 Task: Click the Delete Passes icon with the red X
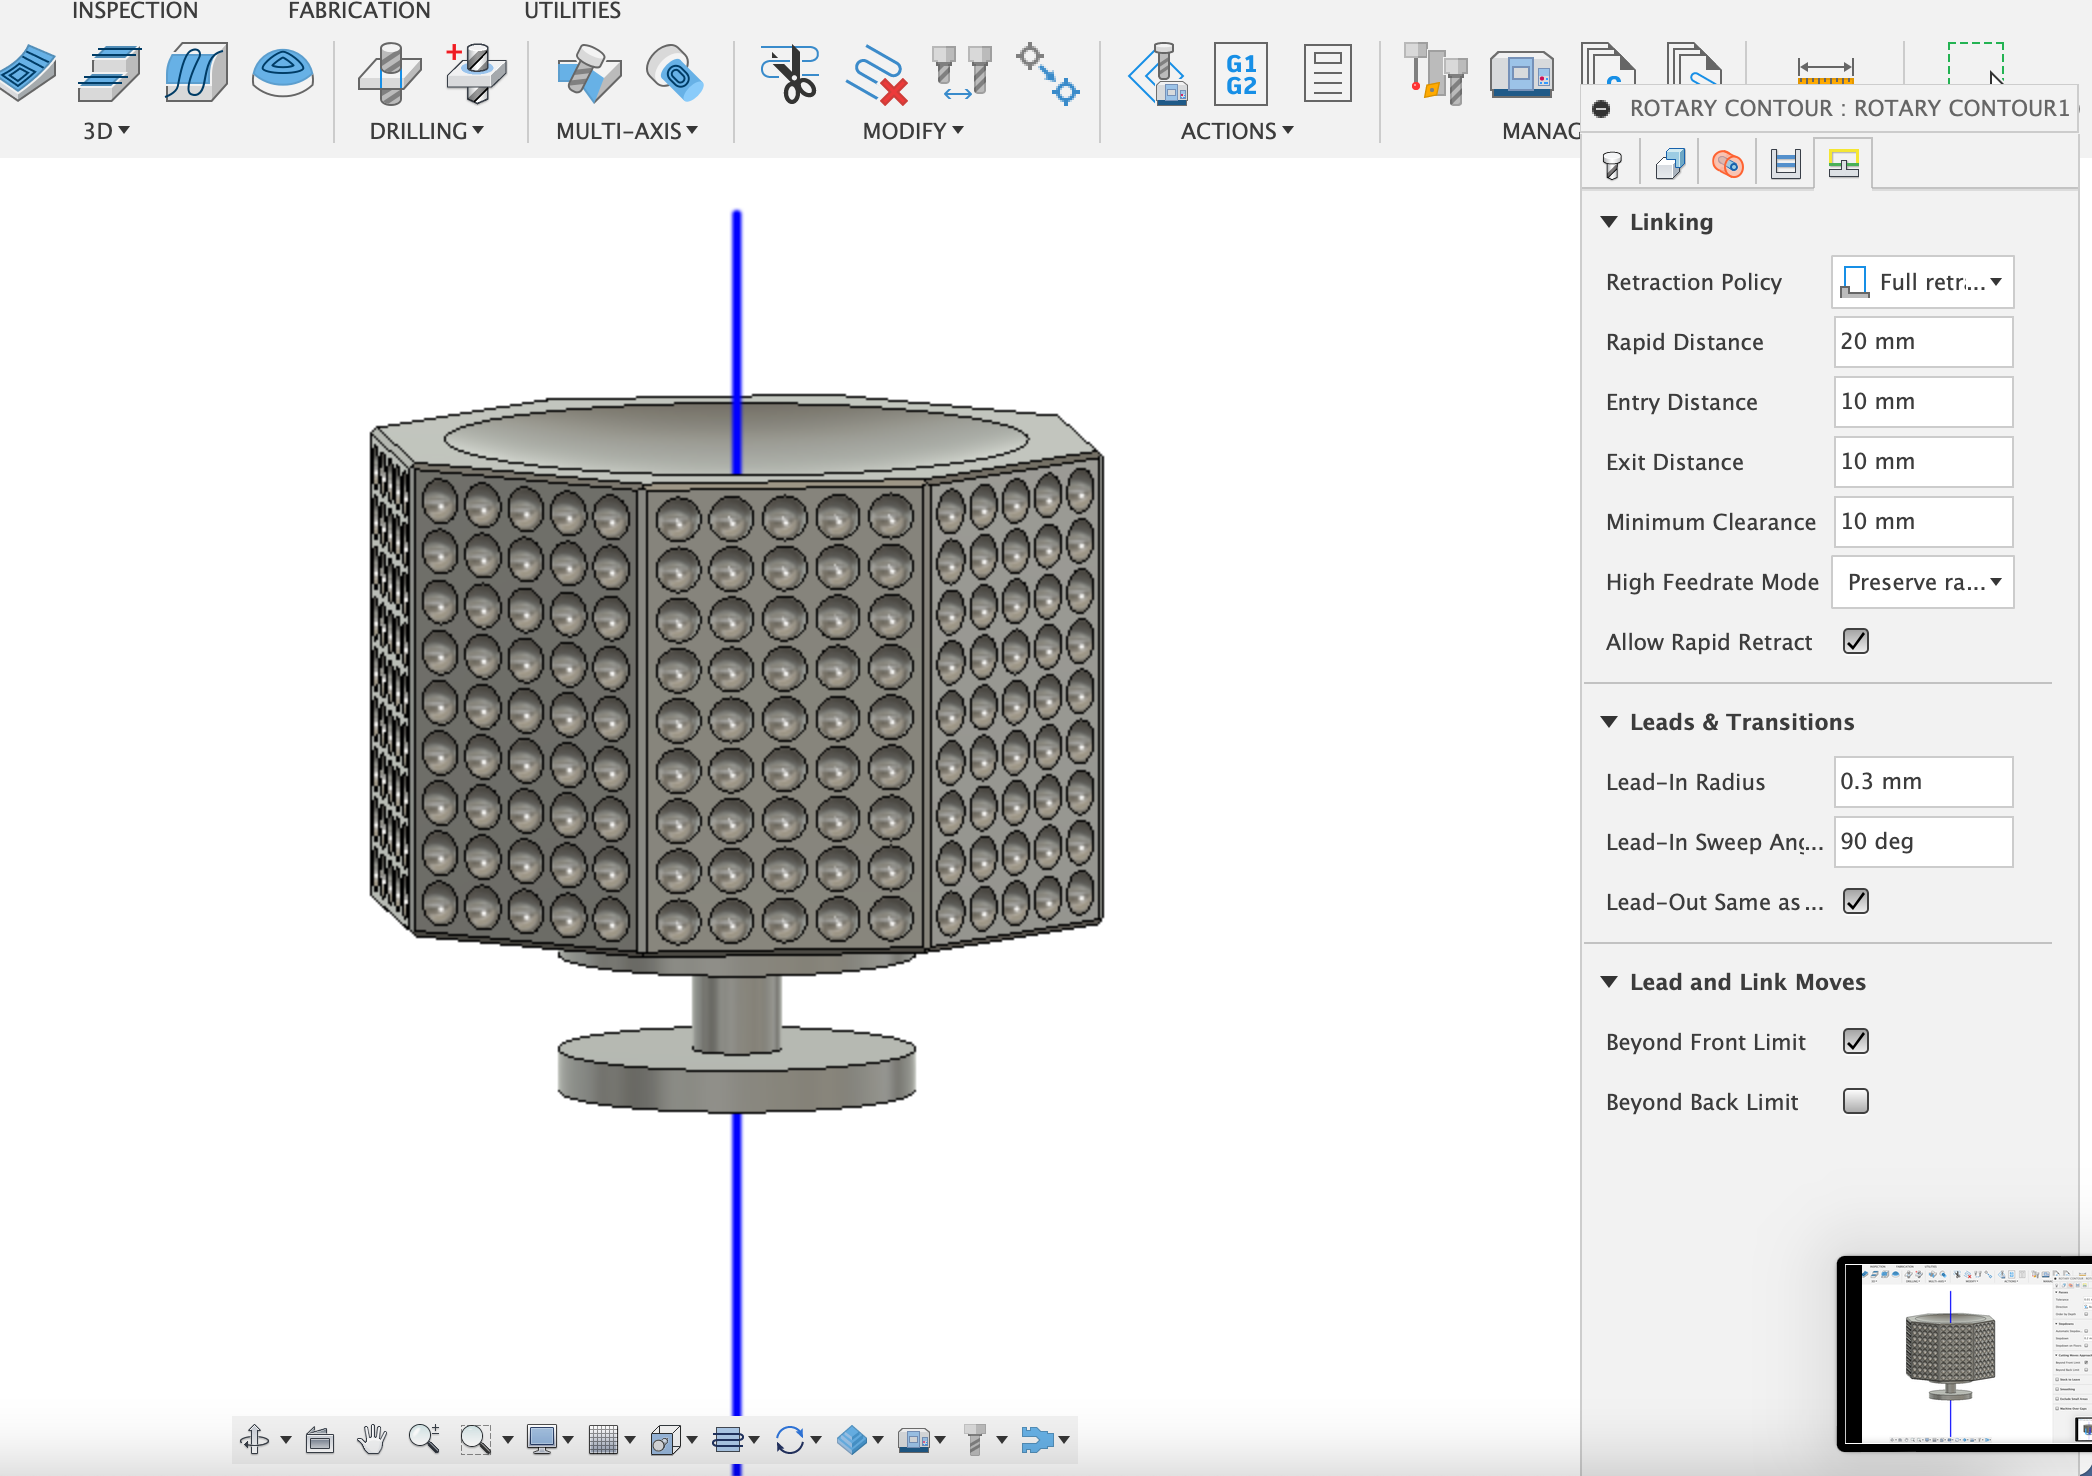coord(876,75)
